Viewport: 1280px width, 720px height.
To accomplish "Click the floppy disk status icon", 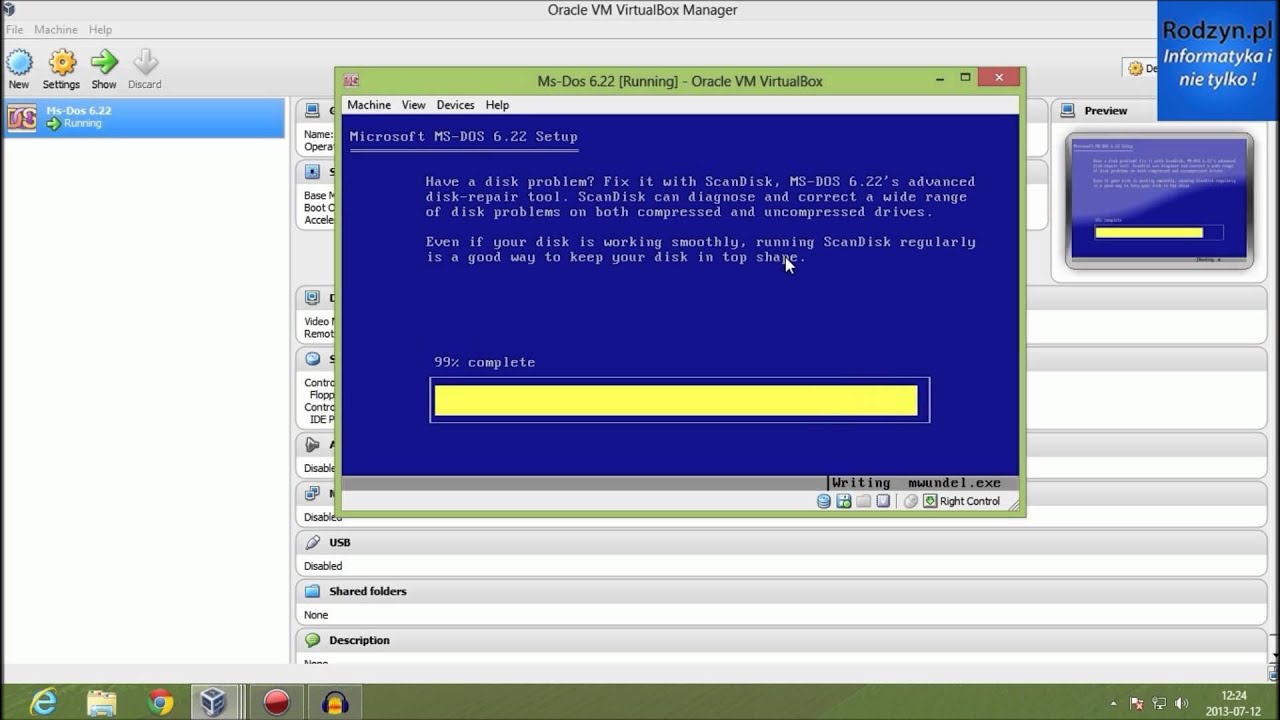I will 844,501.
